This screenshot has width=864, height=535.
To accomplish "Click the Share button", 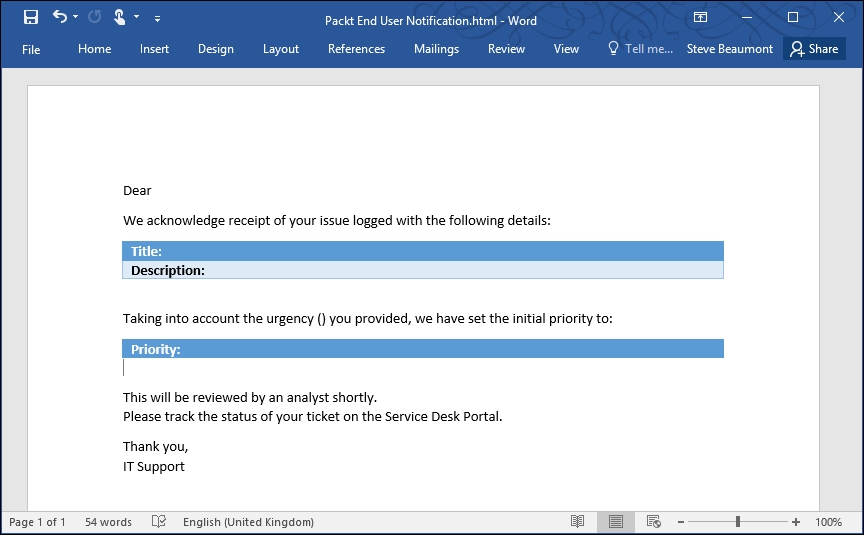I will [x=814, y=49].
